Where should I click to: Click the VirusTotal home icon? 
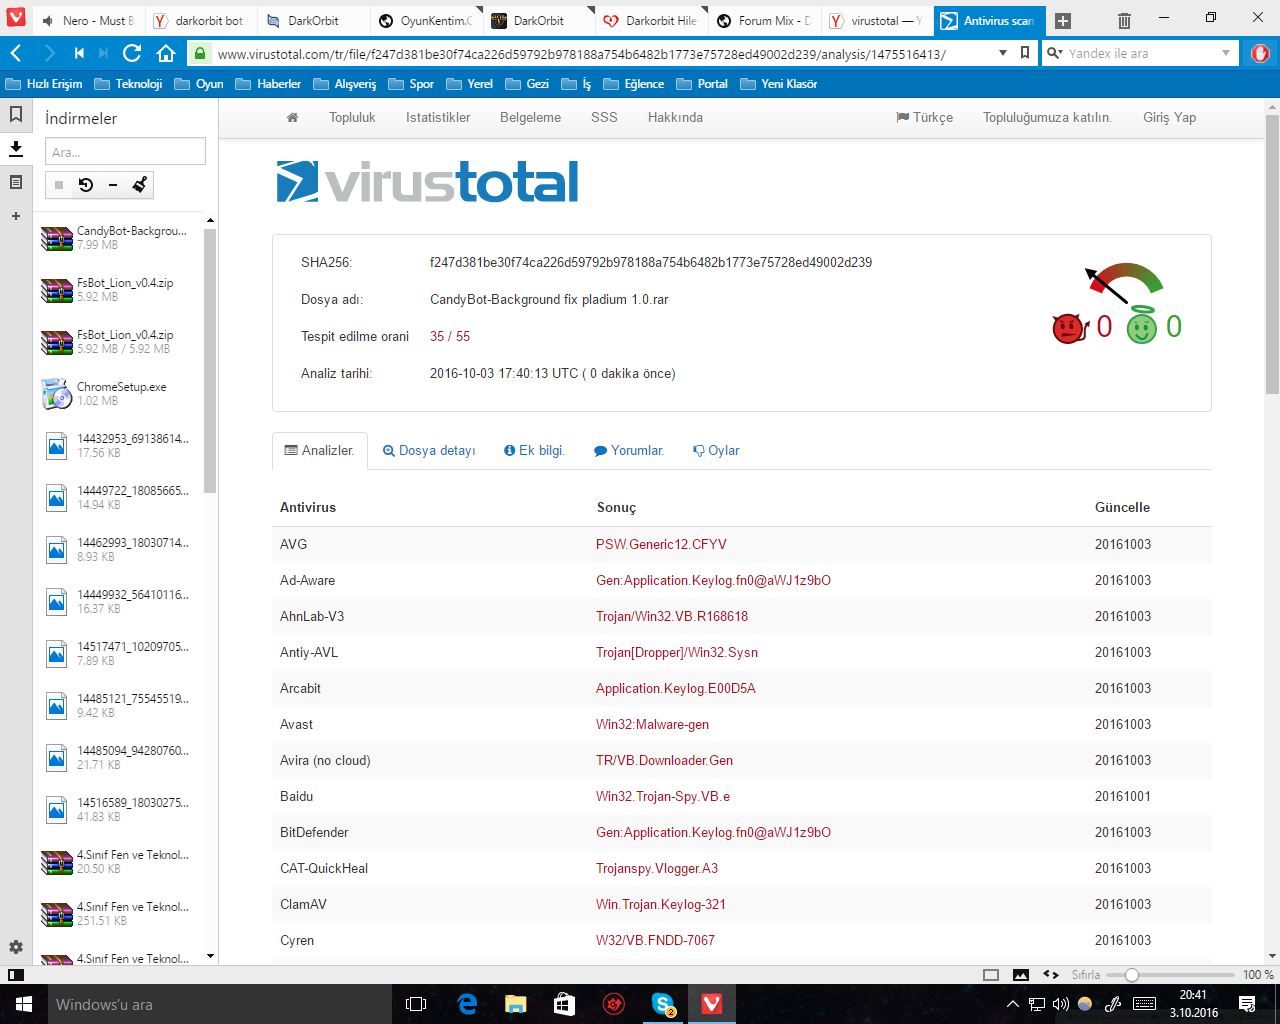[292, 118]
